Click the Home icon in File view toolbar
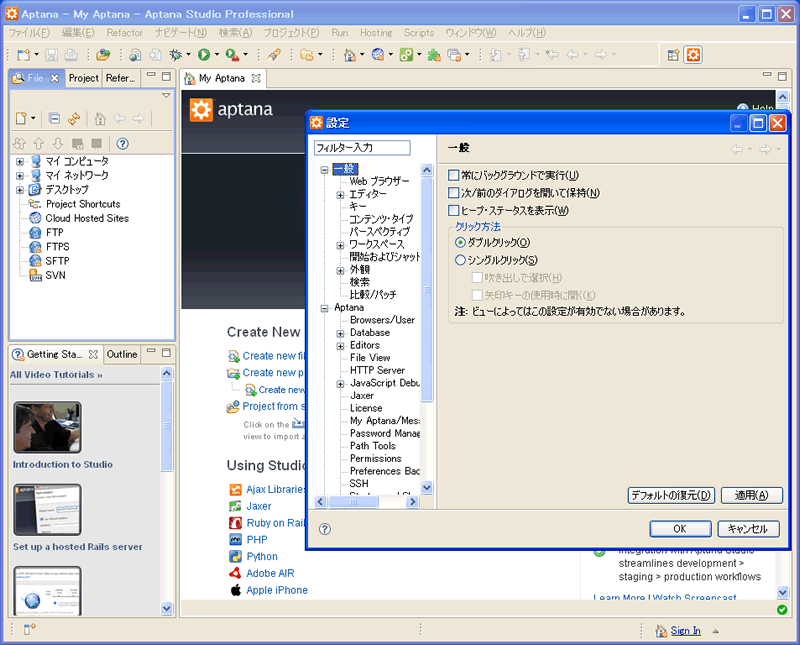The height and width of the screenshot is (645, 800). (100, 118)
